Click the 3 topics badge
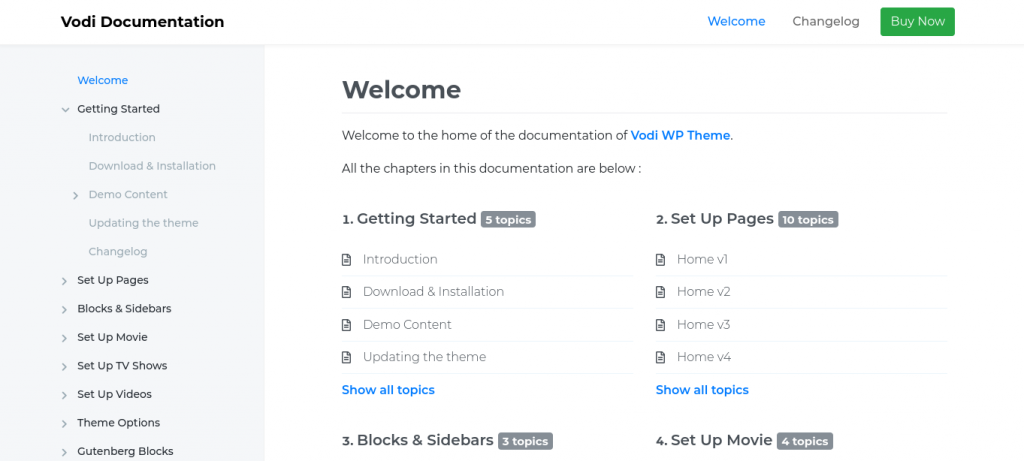 click(525, 441)
